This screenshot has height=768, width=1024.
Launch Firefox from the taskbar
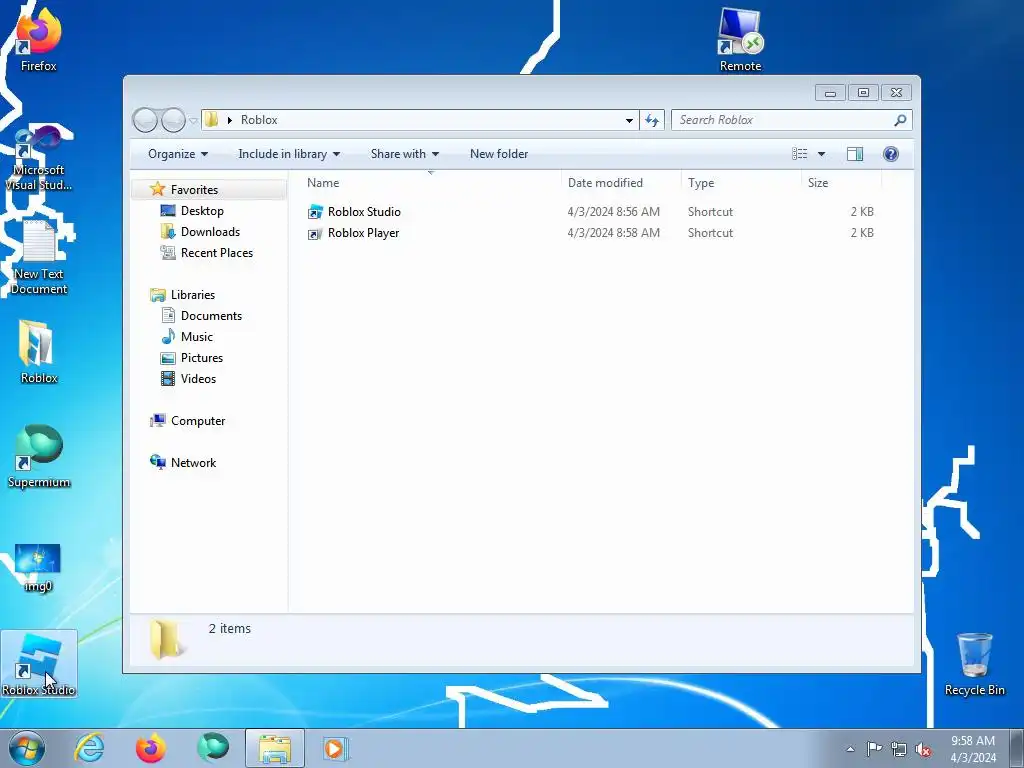pos(150,748)
